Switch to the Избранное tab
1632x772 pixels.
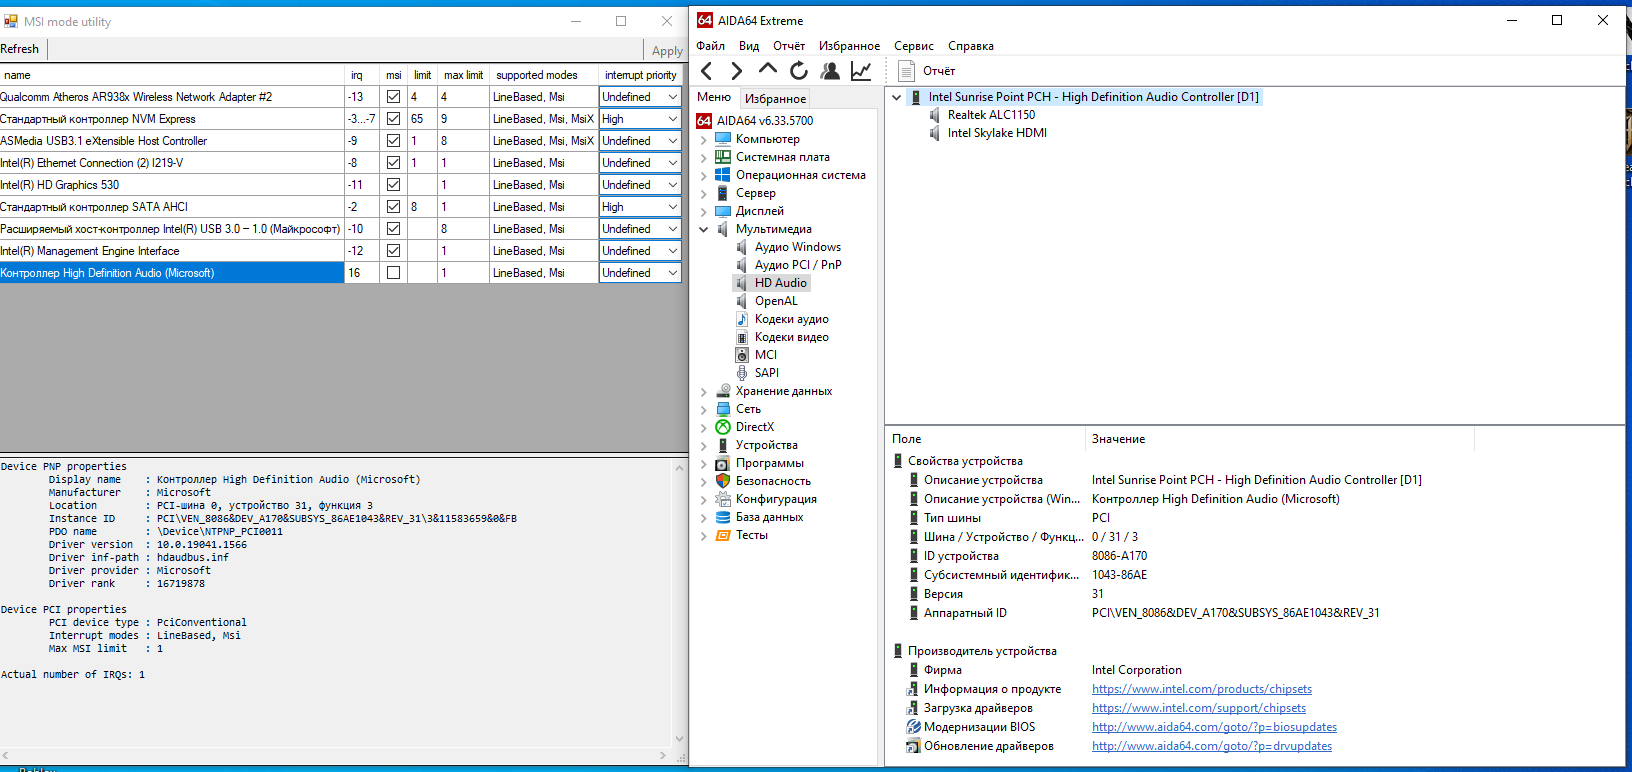pyautogui.click(x=775, y=98)
